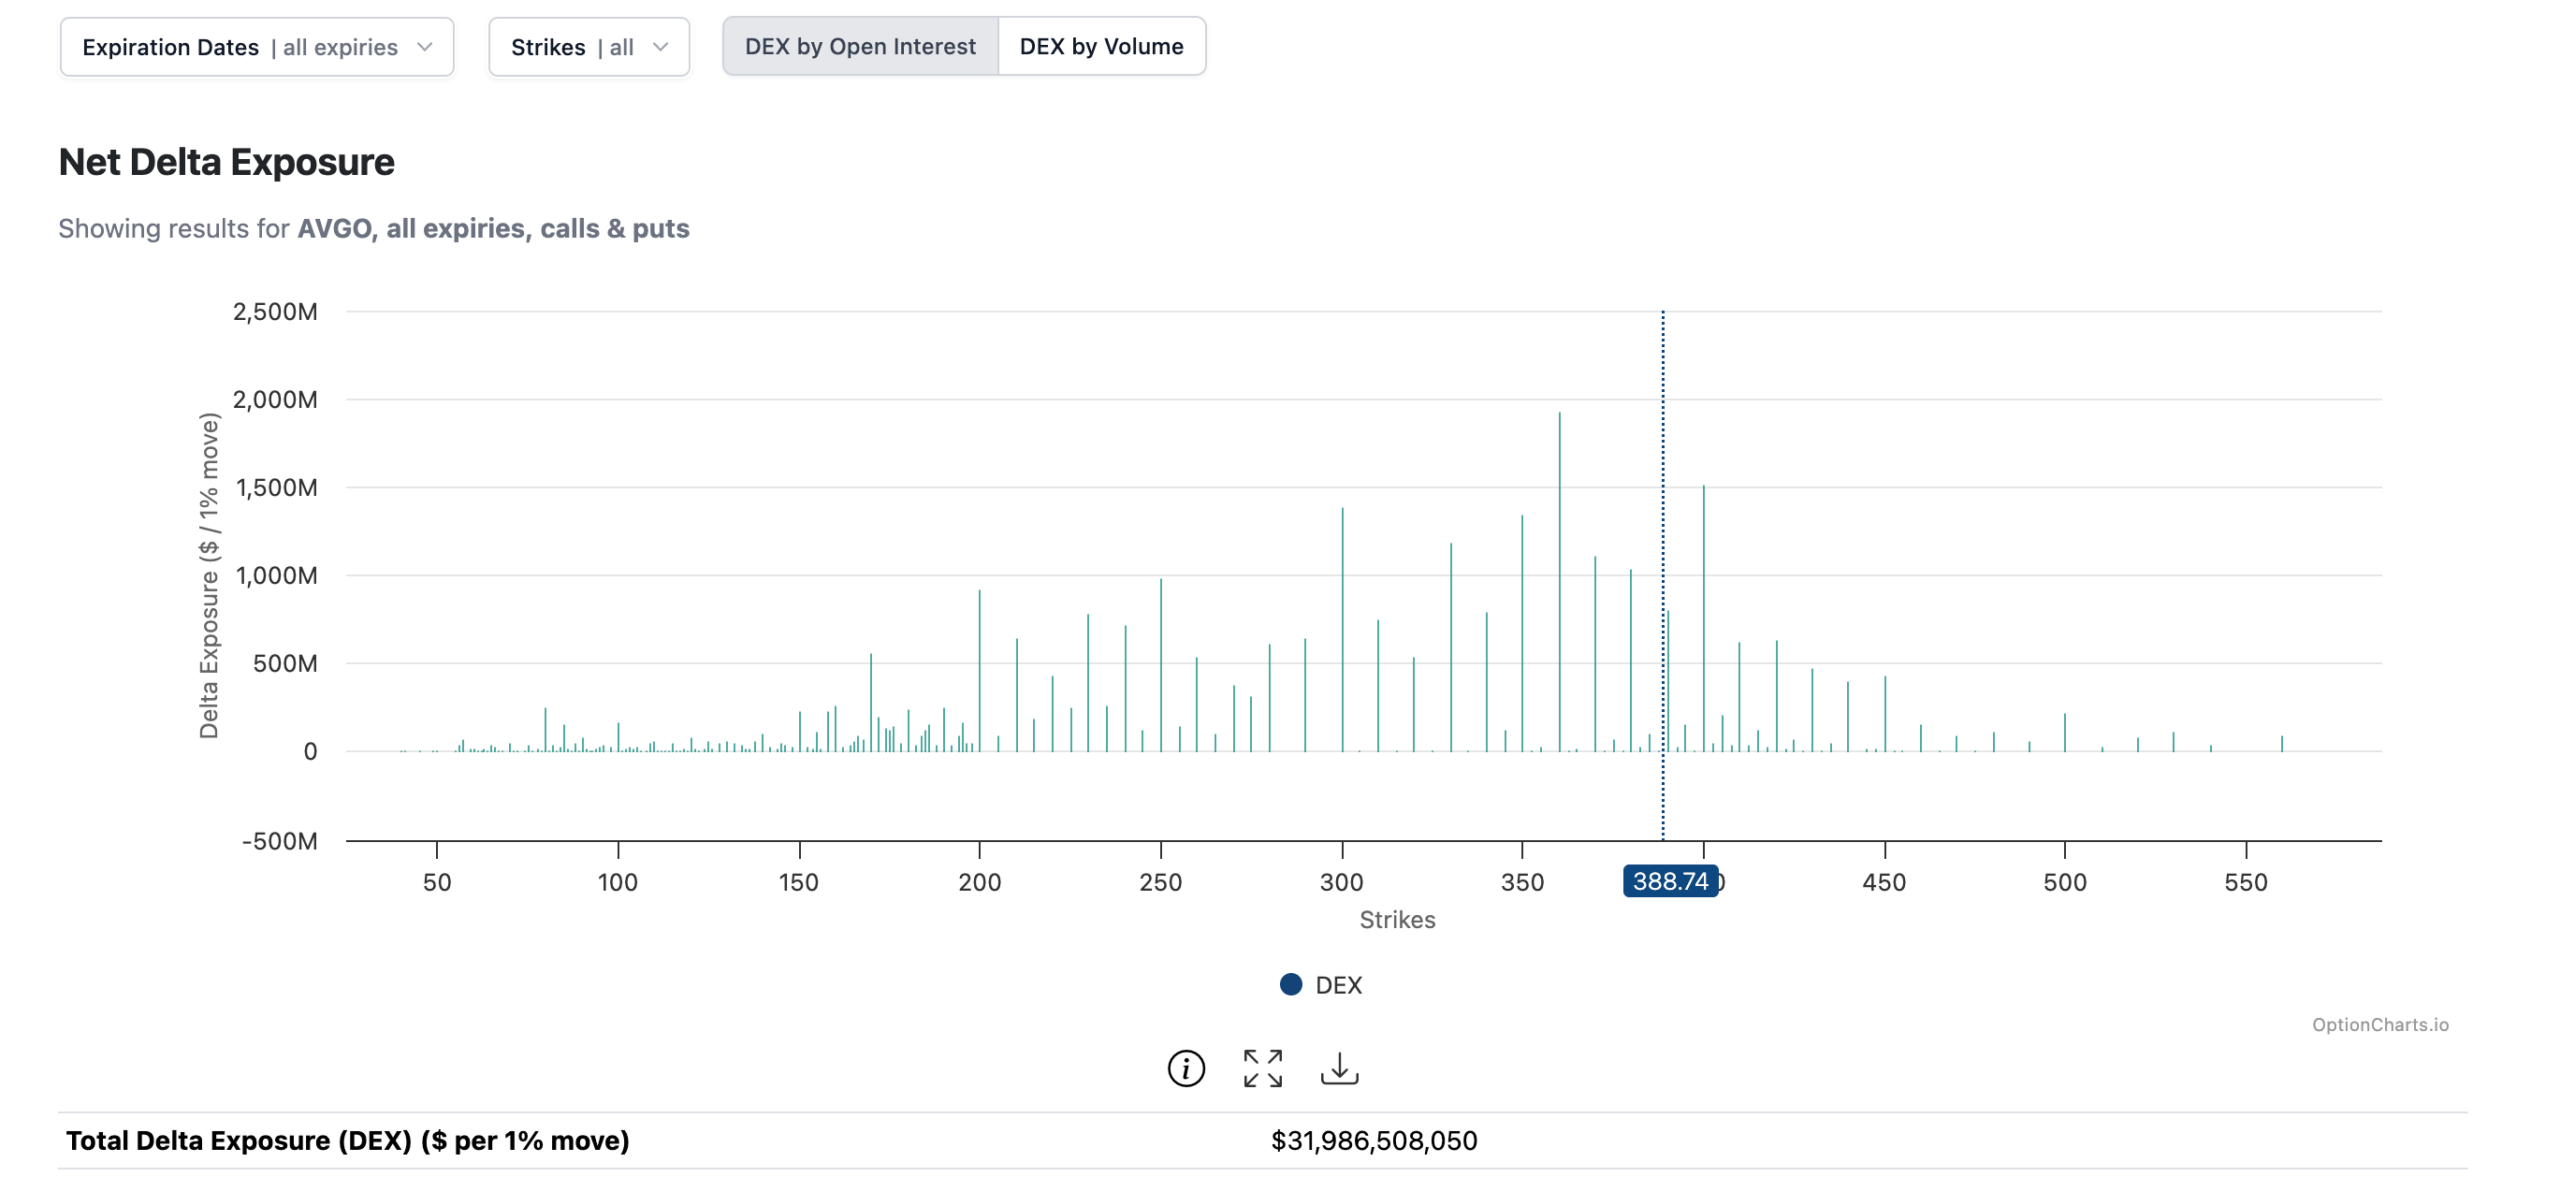Viewport: 2560px width, 1177px height.
Task: Toggle the DEX series legend label
Action: pos(1338,985)
